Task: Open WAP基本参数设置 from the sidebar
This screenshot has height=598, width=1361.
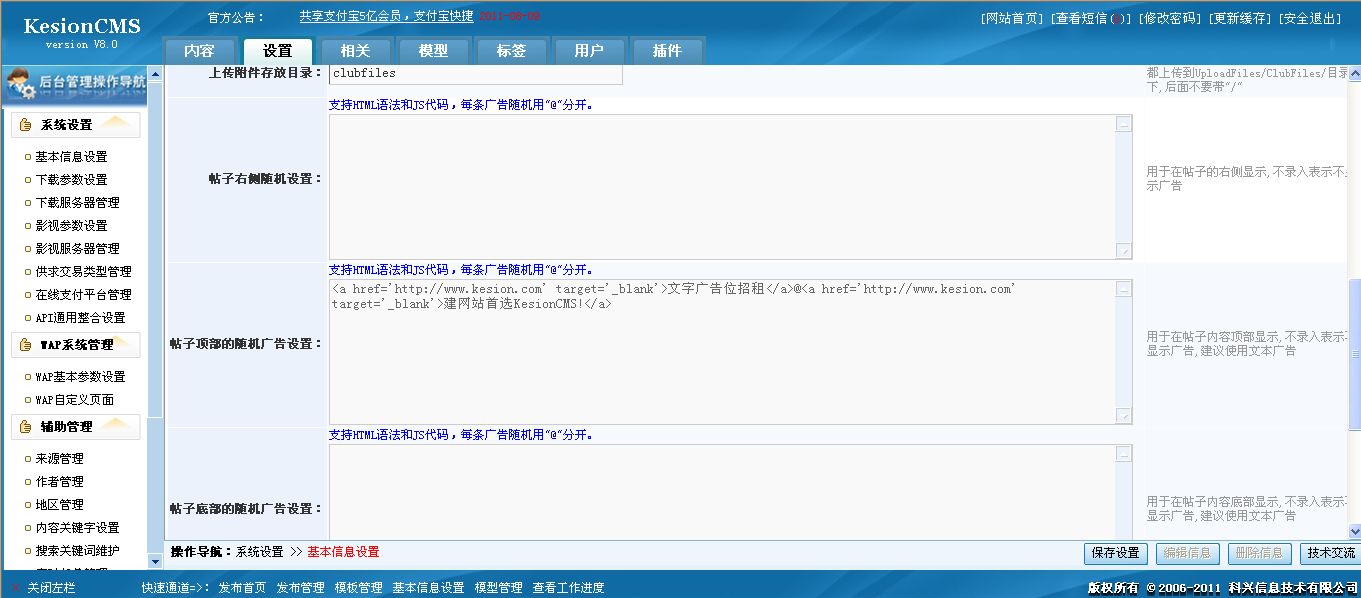Action: (80, 376)
